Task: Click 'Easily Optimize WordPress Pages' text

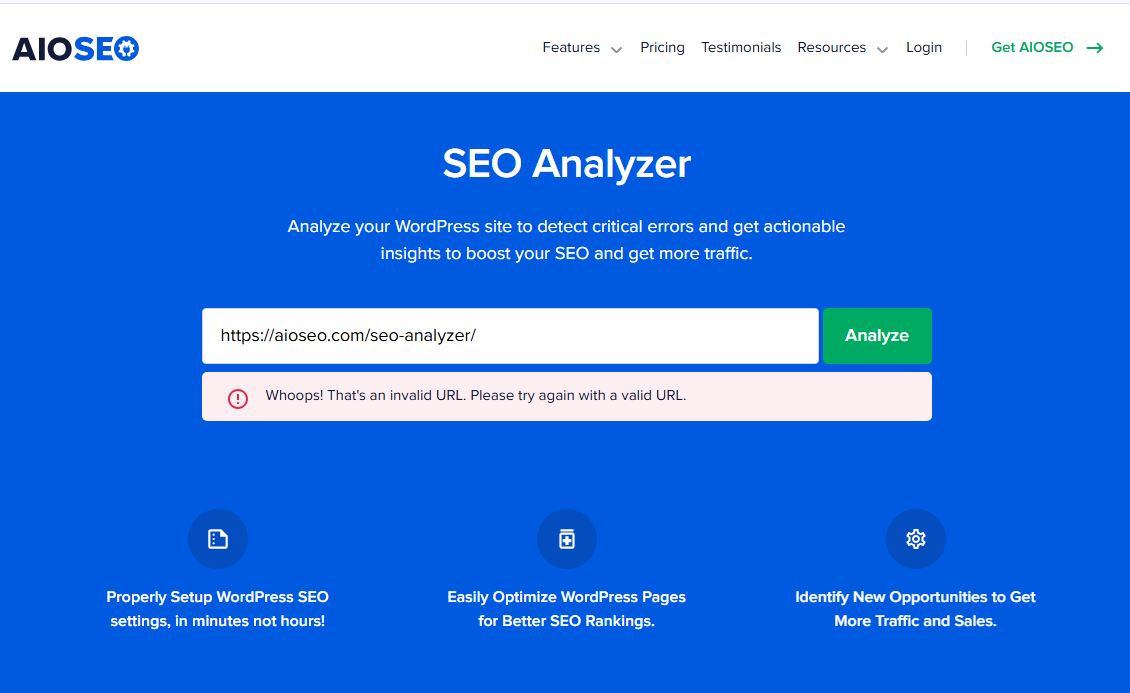Action: (x=566, y=597)
